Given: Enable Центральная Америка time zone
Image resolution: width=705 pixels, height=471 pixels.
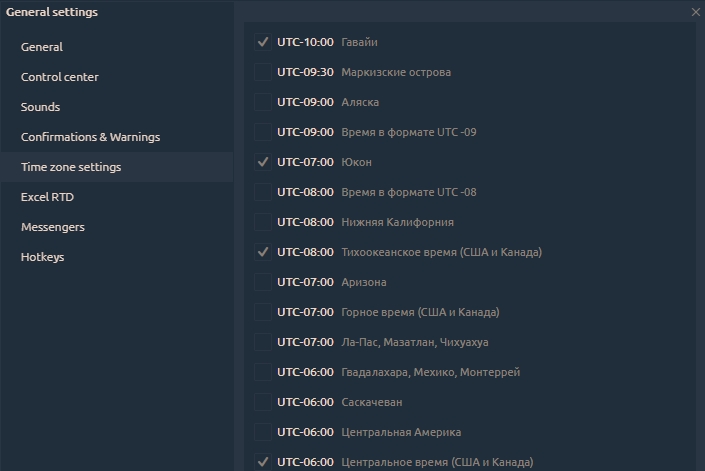Looking at the screenshot, I should coord(263,432).
